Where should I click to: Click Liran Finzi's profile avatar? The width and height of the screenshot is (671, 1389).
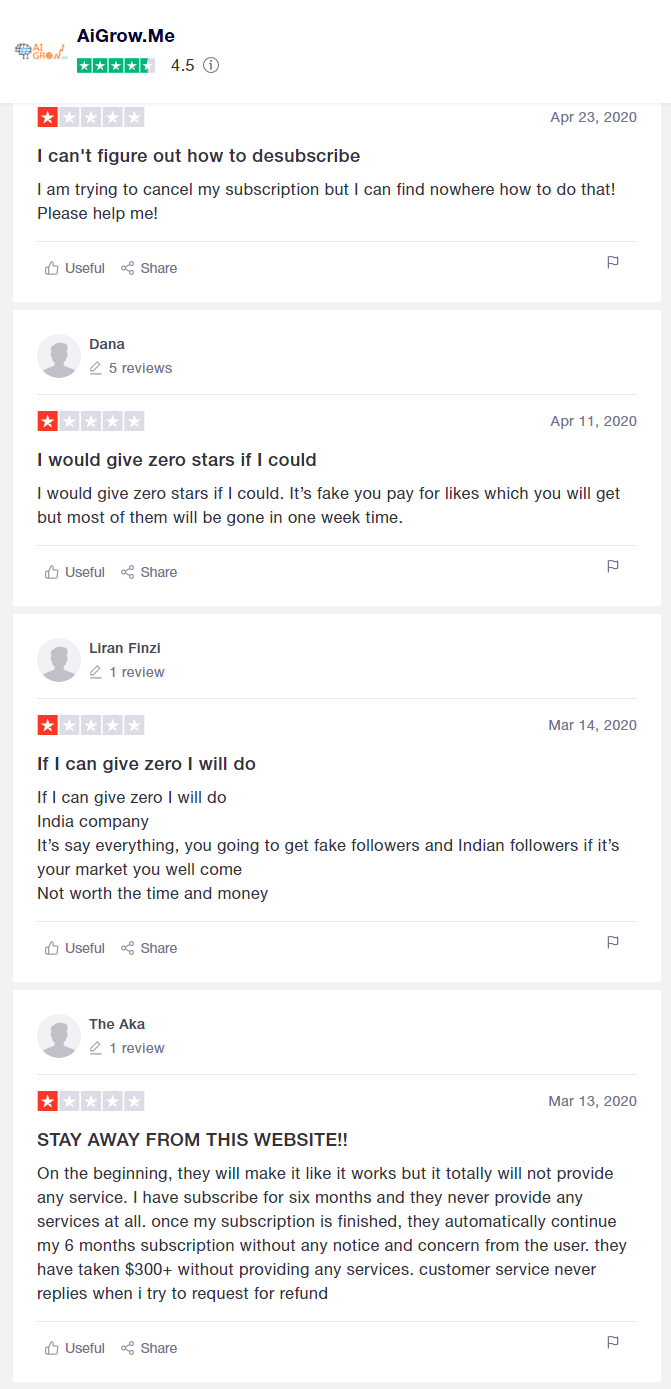pos(59,660)
